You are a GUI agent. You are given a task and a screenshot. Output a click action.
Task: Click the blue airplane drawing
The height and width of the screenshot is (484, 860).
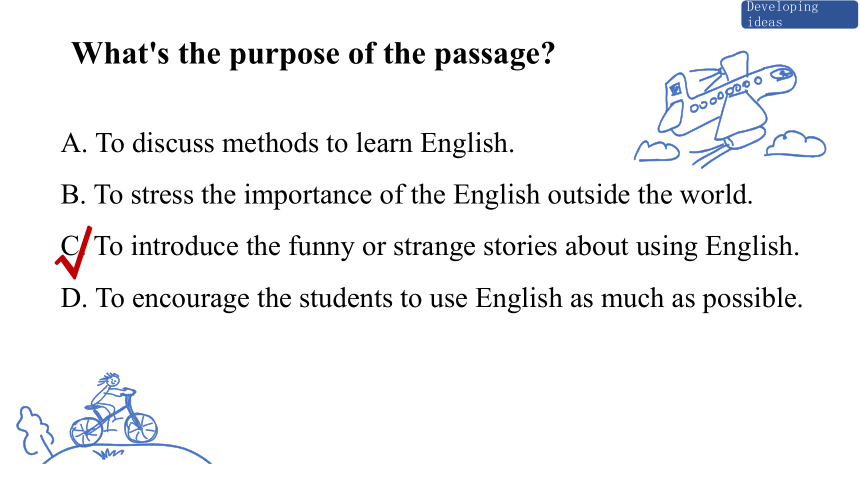point(727,102)
